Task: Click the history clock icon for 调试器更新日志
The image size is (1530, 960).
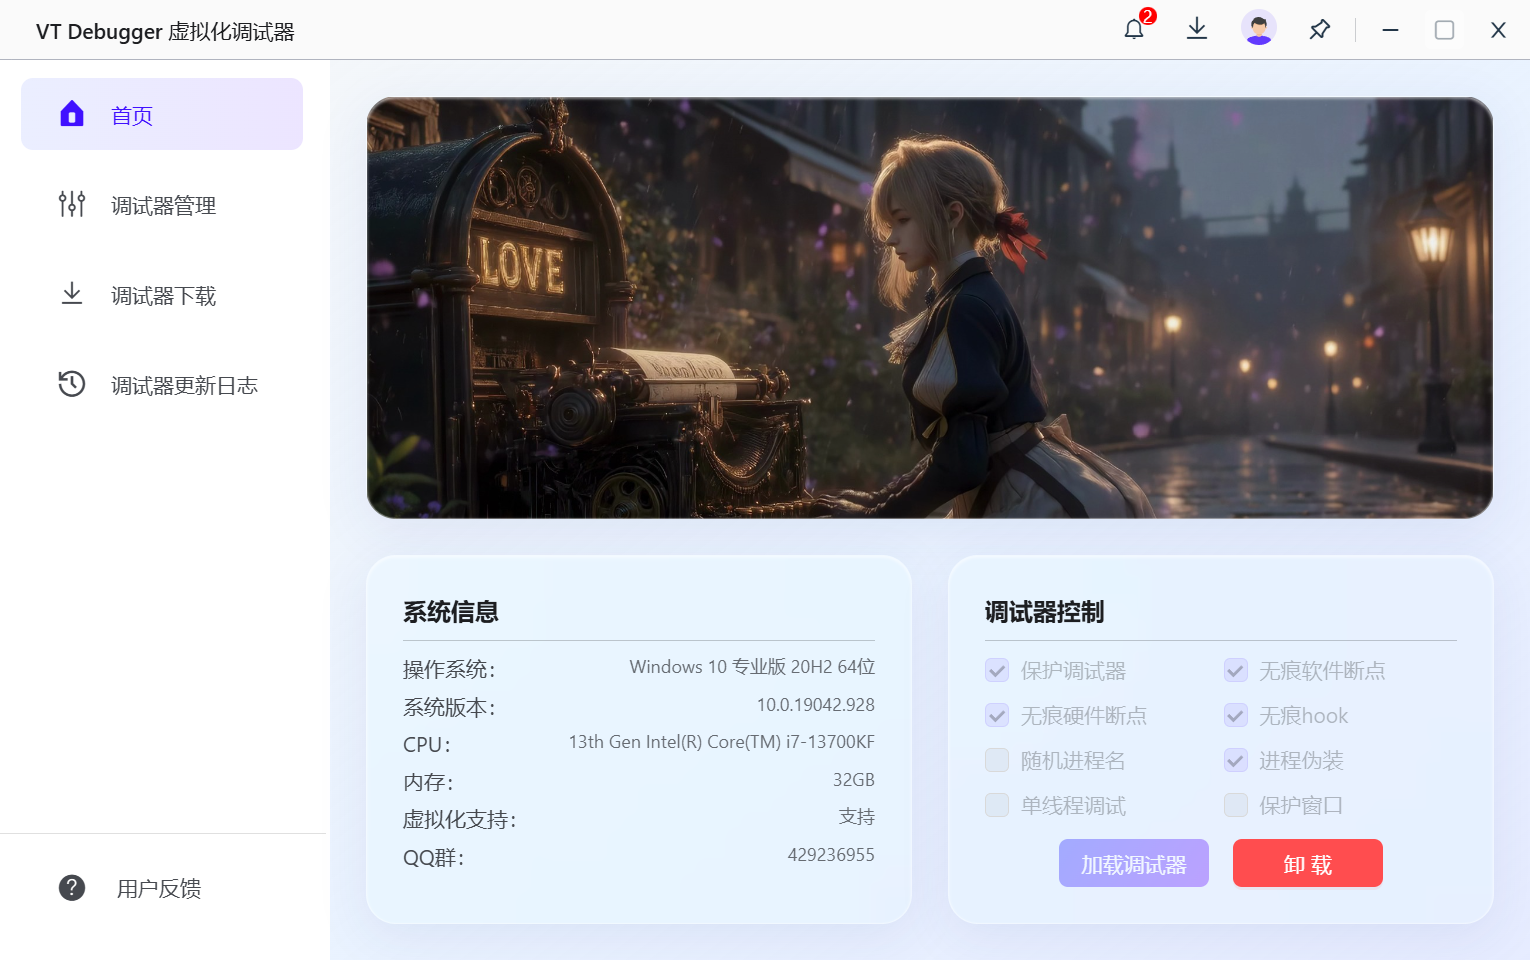Action: [72, 384]
